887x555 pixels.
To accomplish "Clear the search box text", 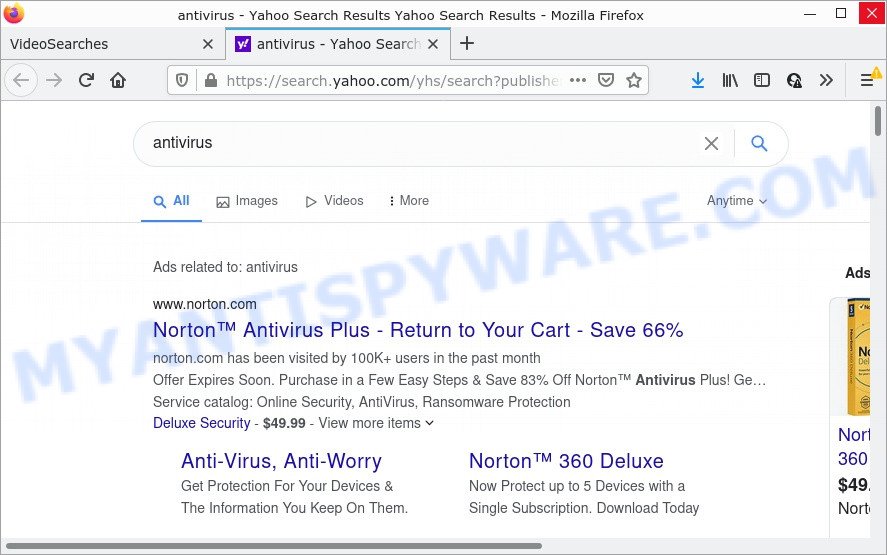I will [711, 143].
